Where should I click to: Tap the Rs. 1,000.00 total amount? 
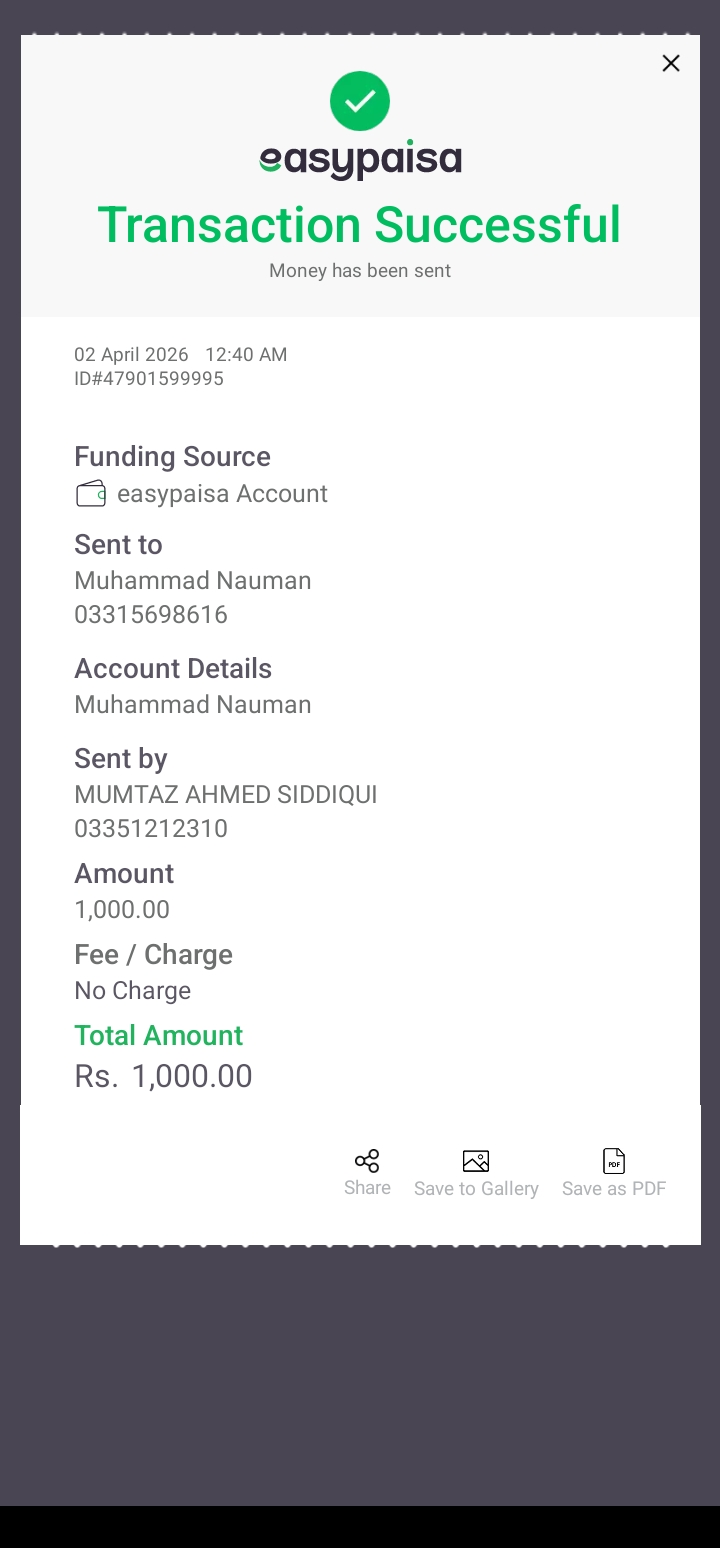pyautogui.click(x=164, y=1076)
